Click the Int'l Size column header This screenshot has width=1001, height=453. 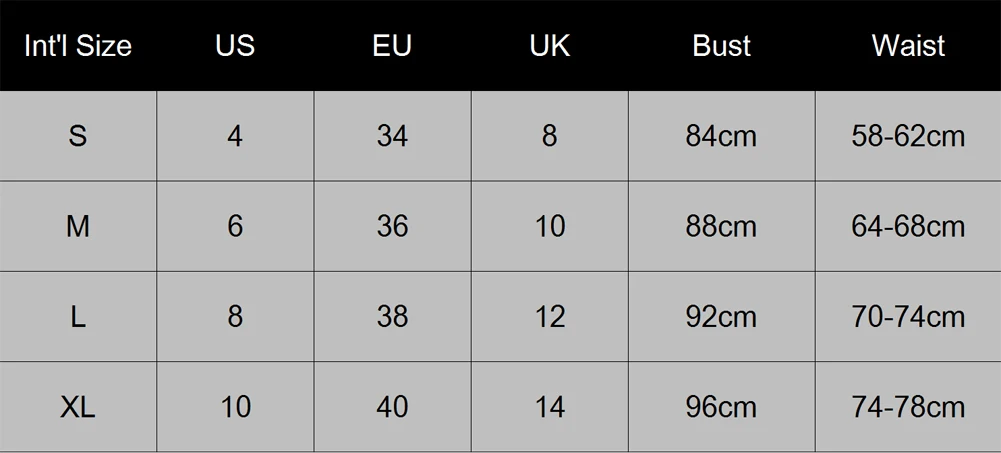point(78,46)
